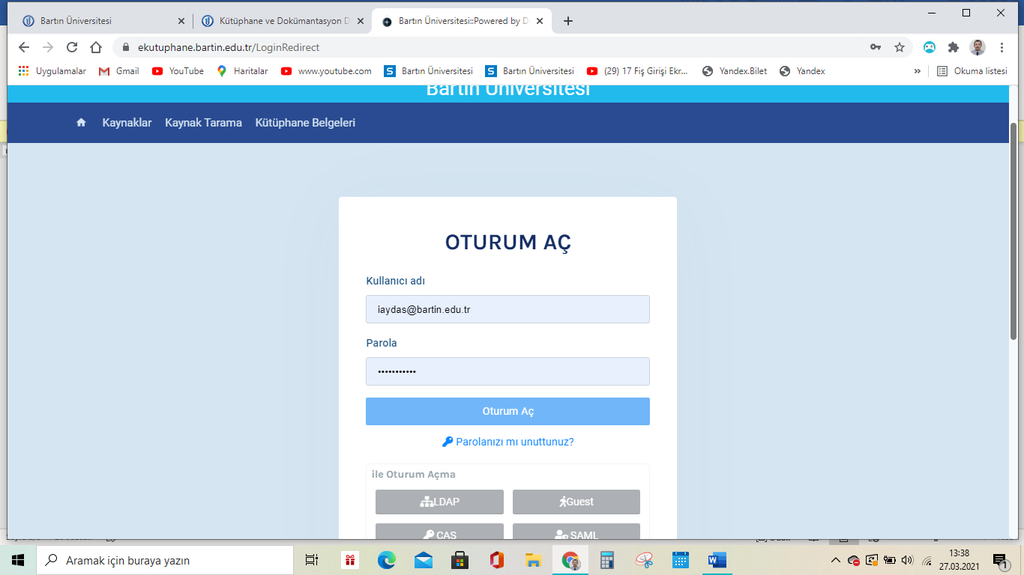Switch to Kütüphane ve Dokümantasyon tab
The width and height of the screenshot is (1024, 575).
pyautogui.click(x=275, y=21)
